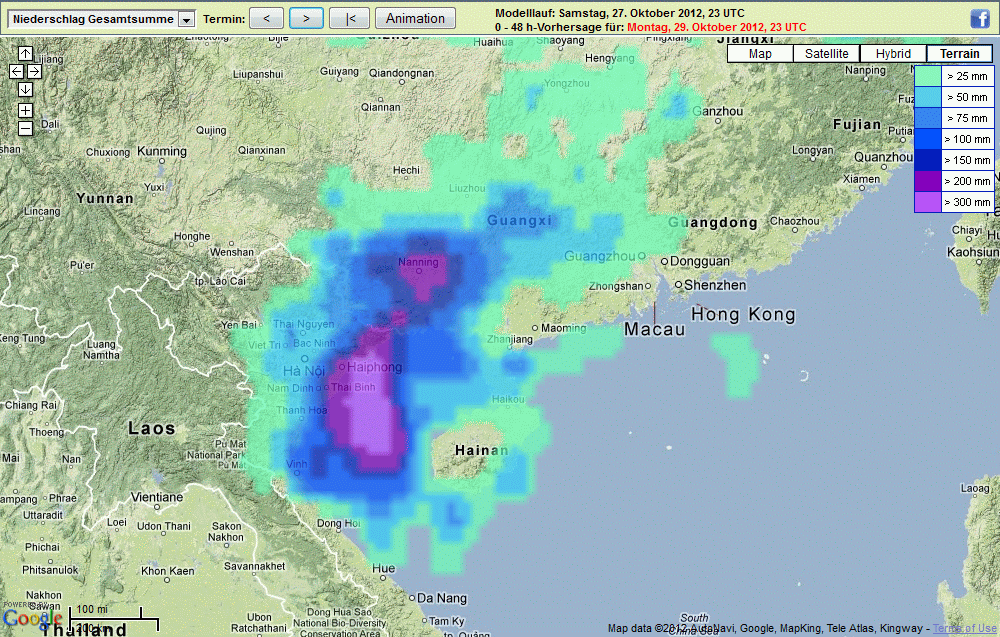This screenshot has width=1000, height=637.
Task: Click the > 150 mm legend color swatch
Action: [928, 160]
